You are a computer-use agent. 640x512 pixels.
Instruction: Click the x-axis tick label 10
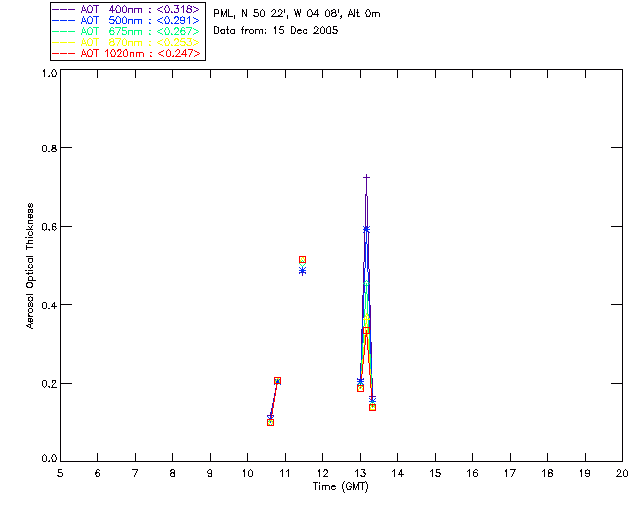247,473
